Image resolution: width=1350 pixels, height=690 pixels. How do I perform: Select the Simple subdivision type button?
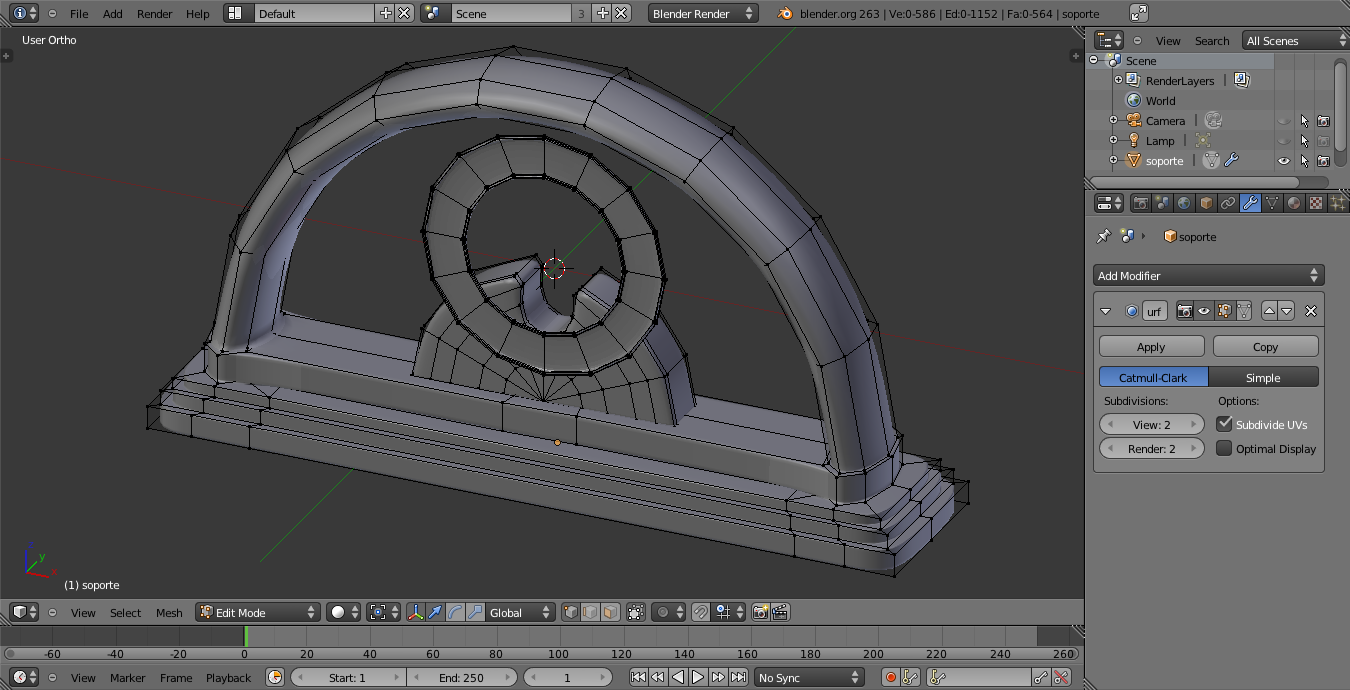pos(1263,377)
